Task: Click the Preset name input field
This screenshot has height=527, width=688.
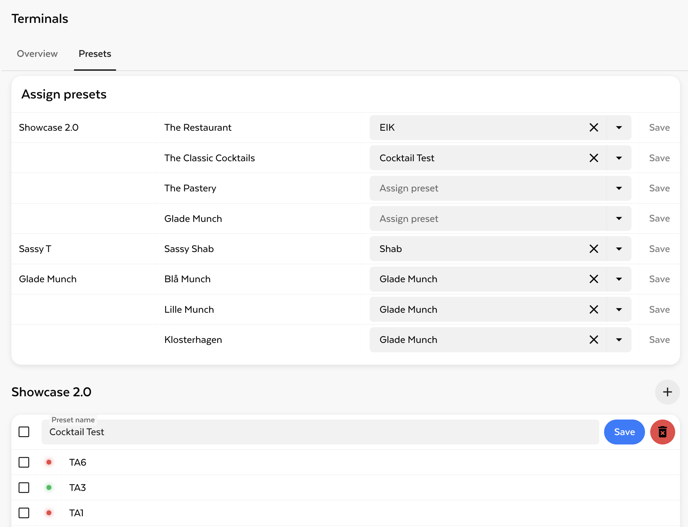Action: (x=320, y=432)
